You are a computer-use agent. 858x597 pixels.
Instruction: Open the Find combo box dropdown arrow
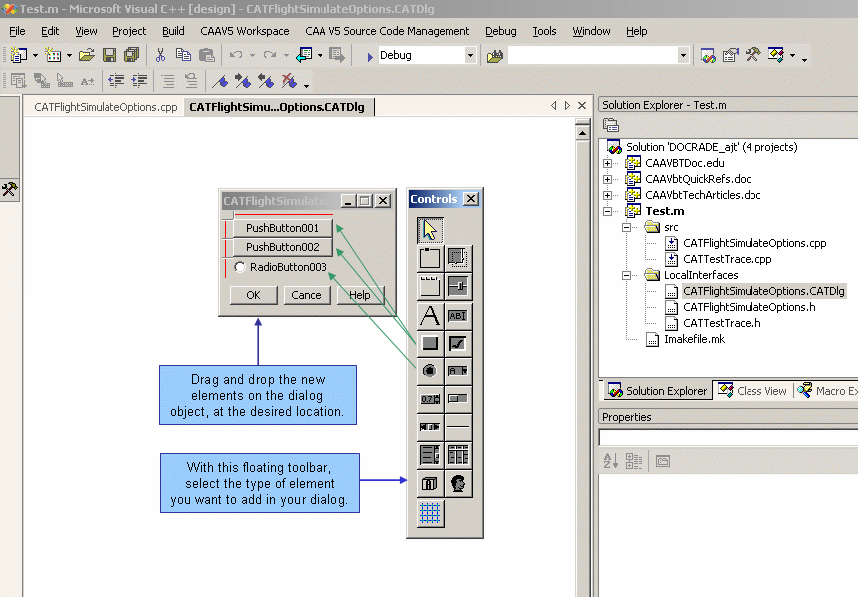(683, 55)
